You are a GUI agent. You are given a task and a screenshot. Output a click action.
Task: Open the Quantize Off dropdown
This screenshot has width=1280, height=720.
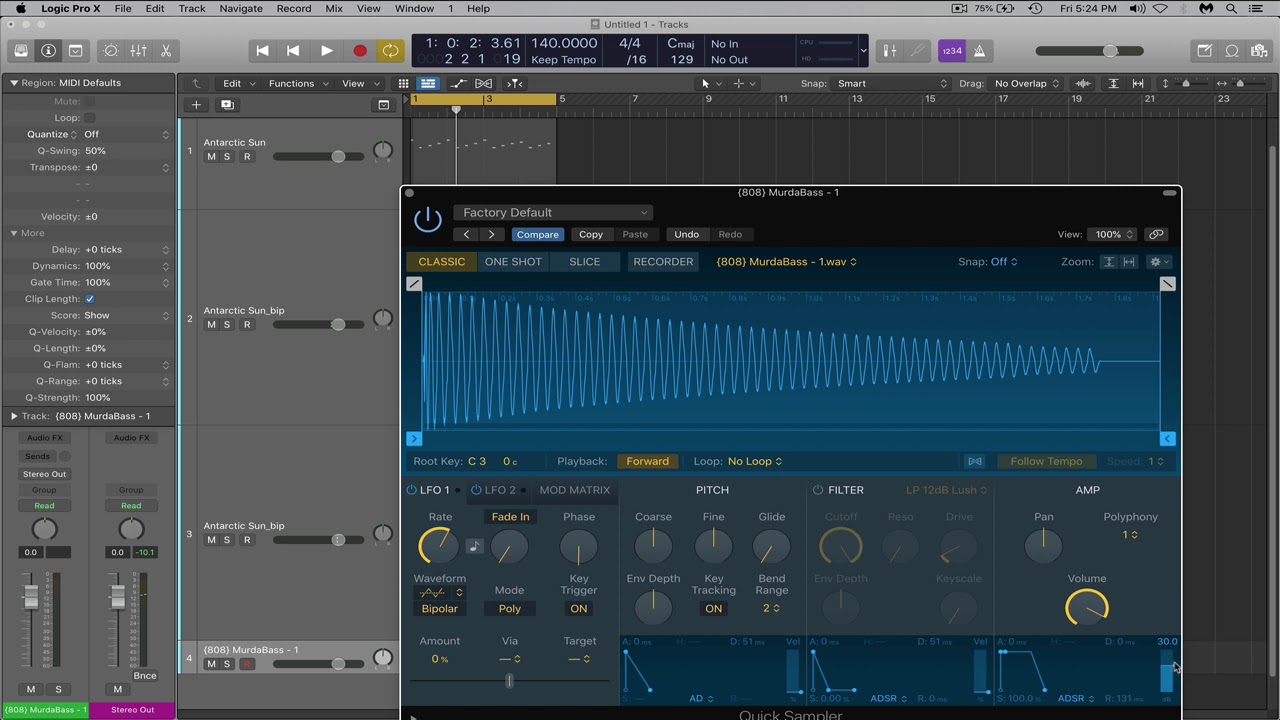coord(127,134)
